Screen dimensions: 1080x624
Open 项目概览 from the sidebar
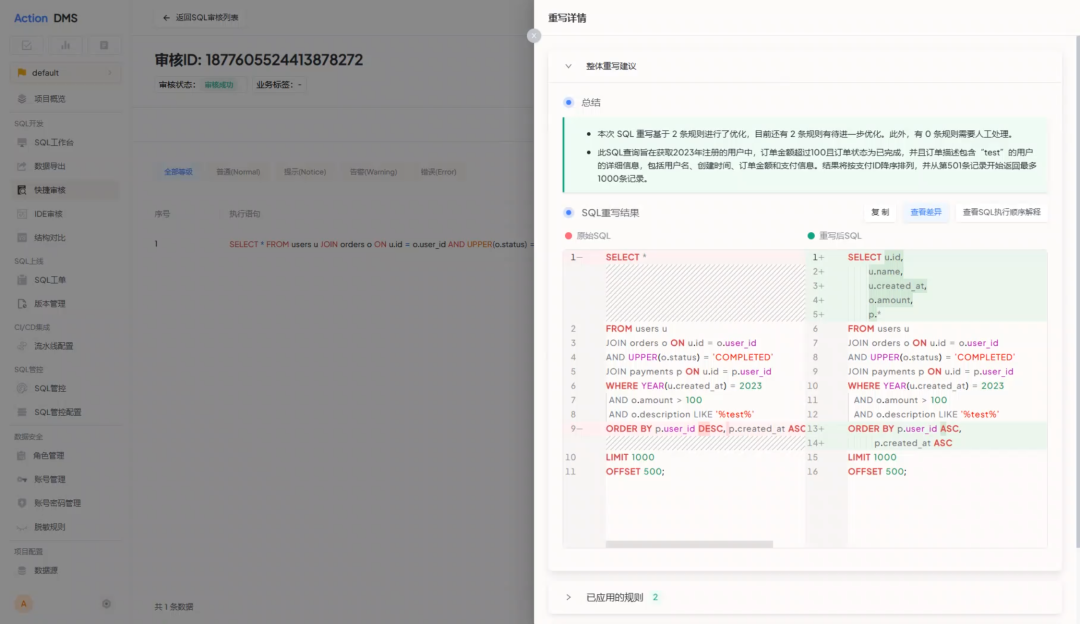tap(65, 98)
